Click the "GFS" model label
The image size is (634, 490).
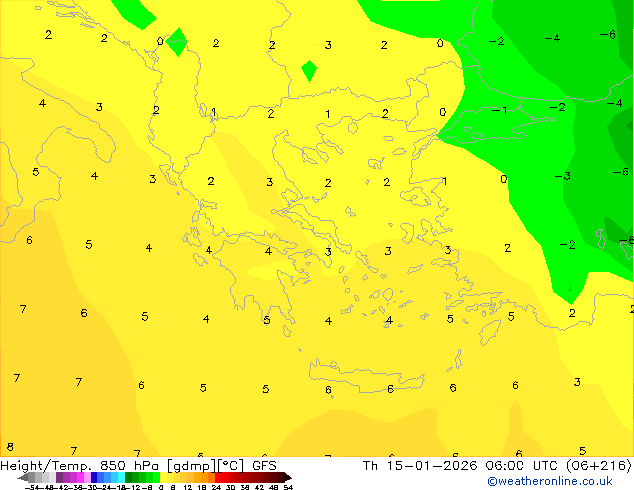point(264,466)
